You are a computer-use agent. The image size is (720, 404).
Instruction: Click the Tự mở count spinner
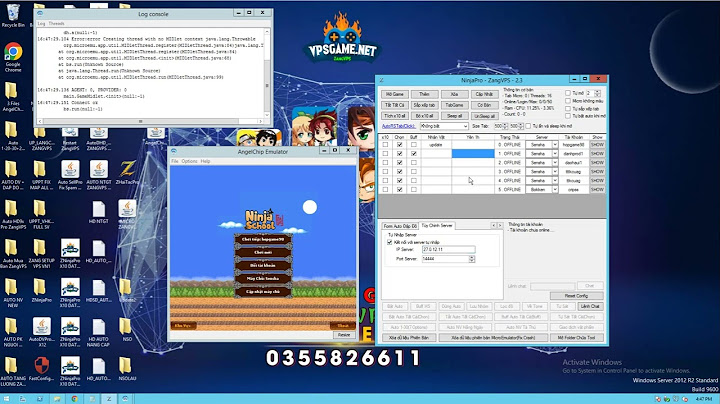click(597, 93)
